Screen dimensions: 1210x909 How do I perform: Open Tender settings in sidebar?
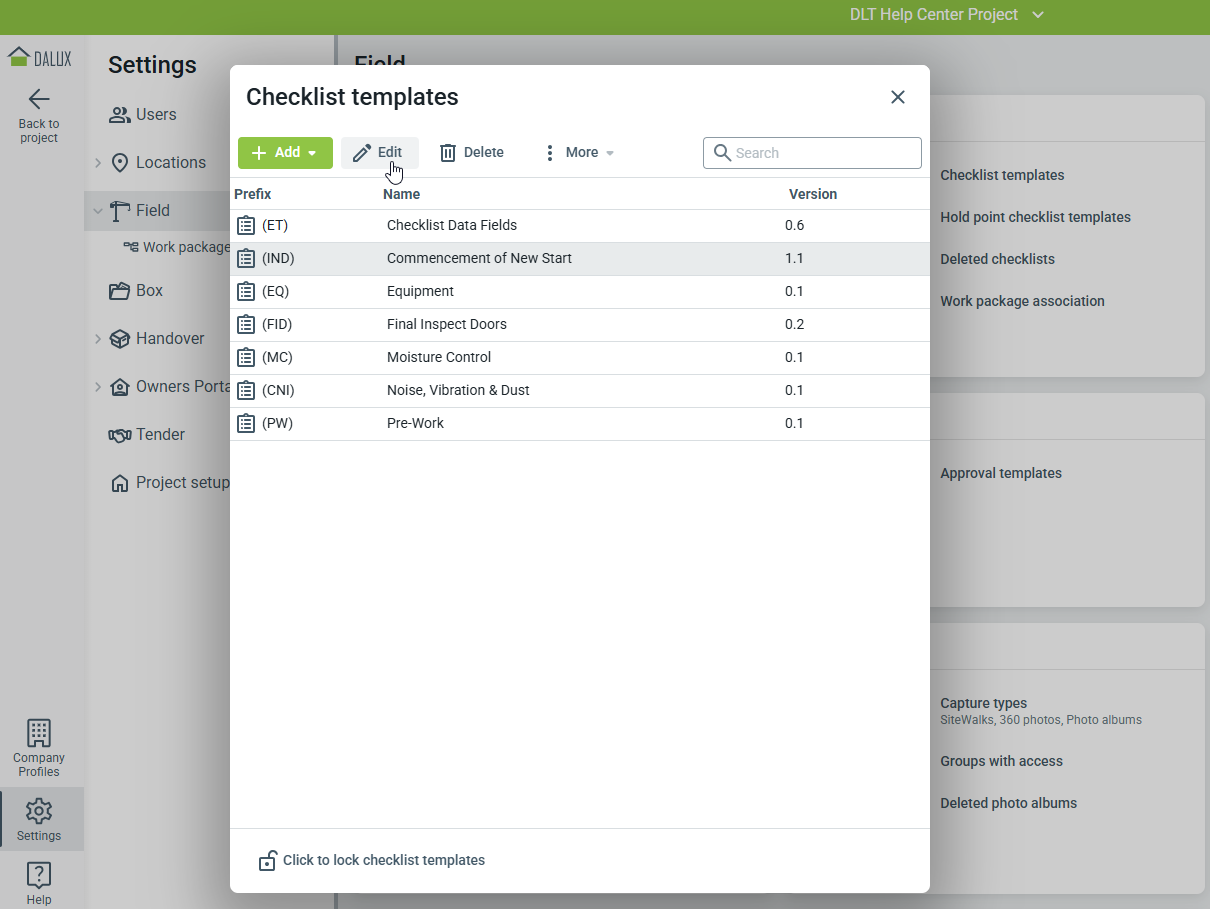pyautogui.click(x=160, y=434)
